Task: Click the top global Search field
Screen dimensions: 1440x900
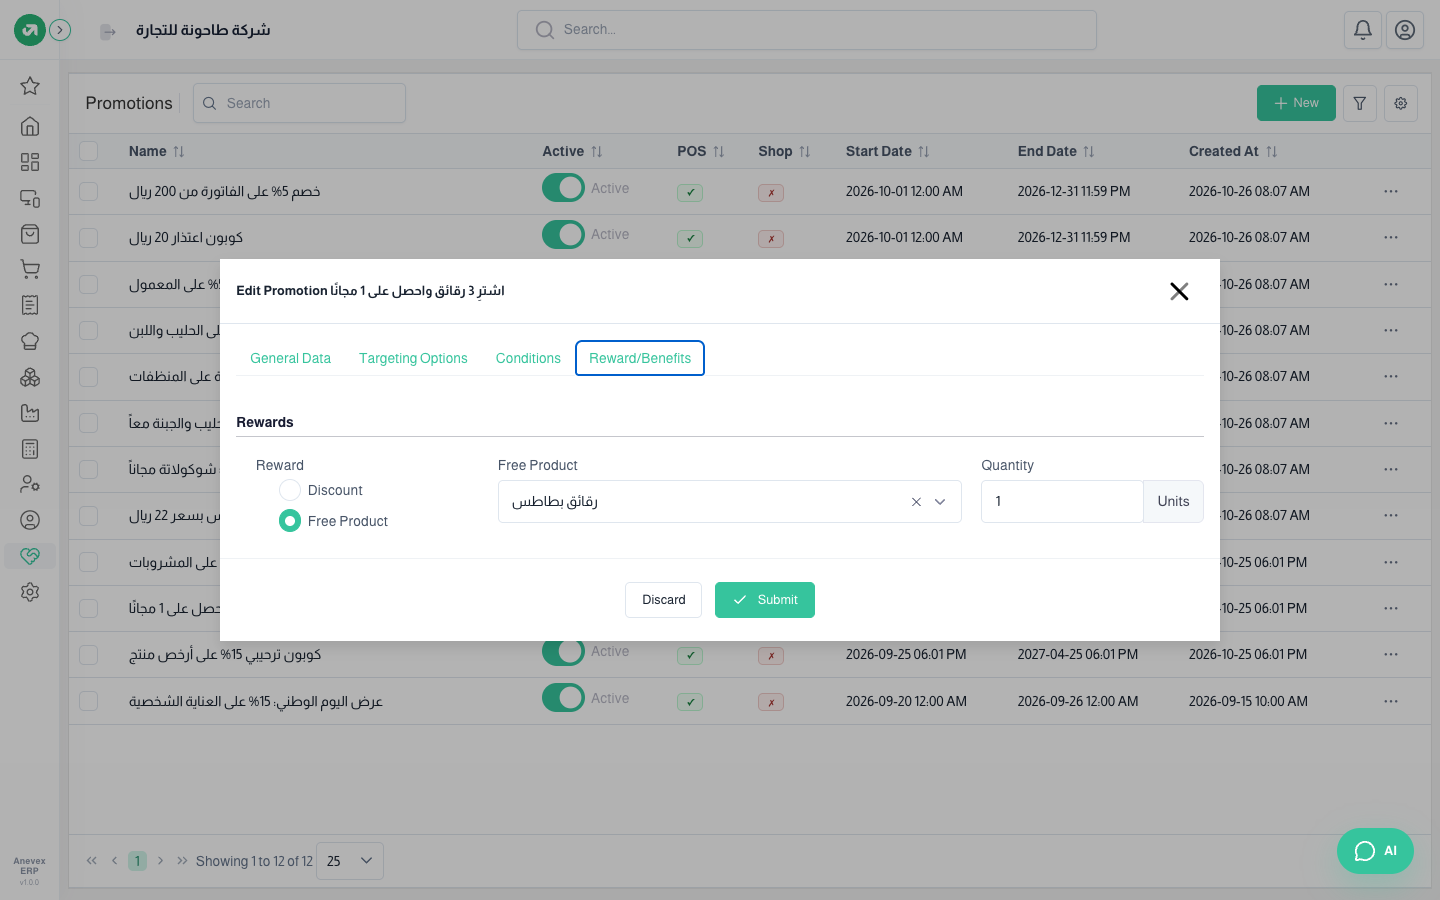Action: [807, 30]
